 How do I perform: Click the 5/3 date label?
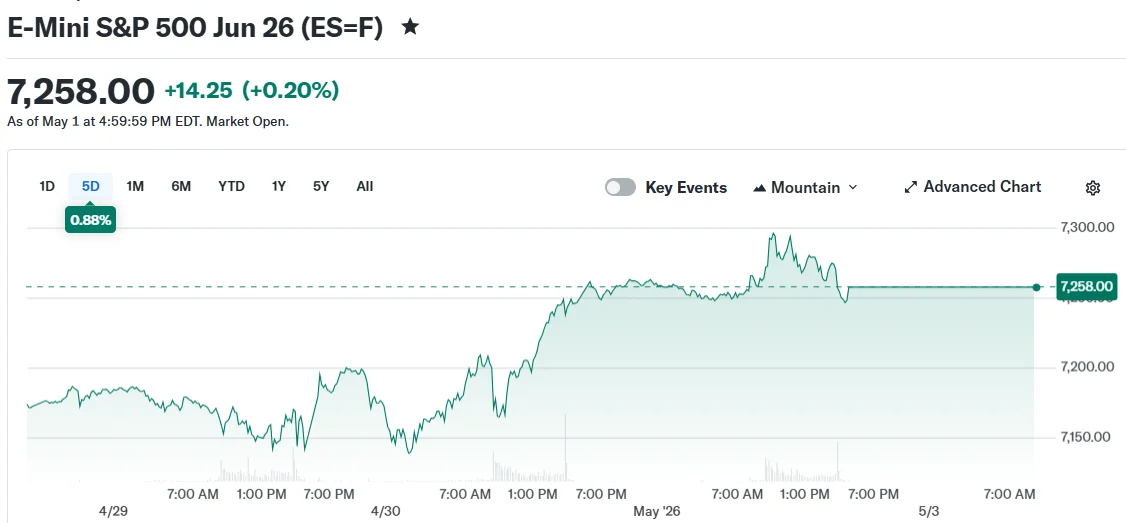click(x=929, y=512)
